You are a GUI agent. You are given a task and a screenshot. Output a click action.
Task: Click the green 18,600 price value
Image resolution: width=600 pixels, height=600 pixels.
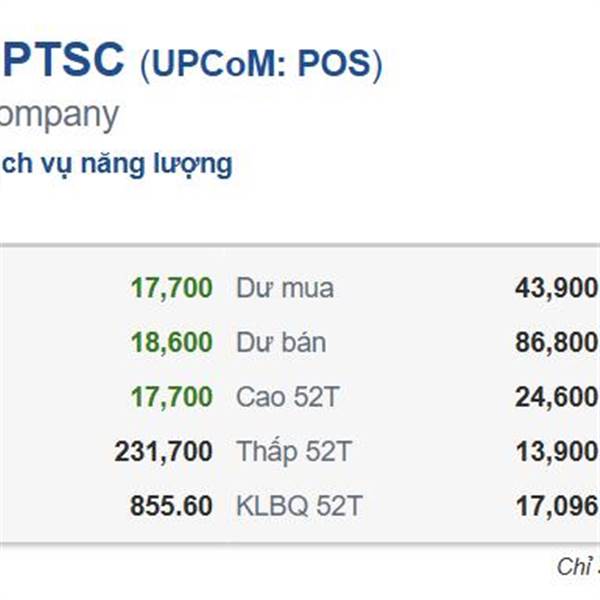tap(171, 343)
